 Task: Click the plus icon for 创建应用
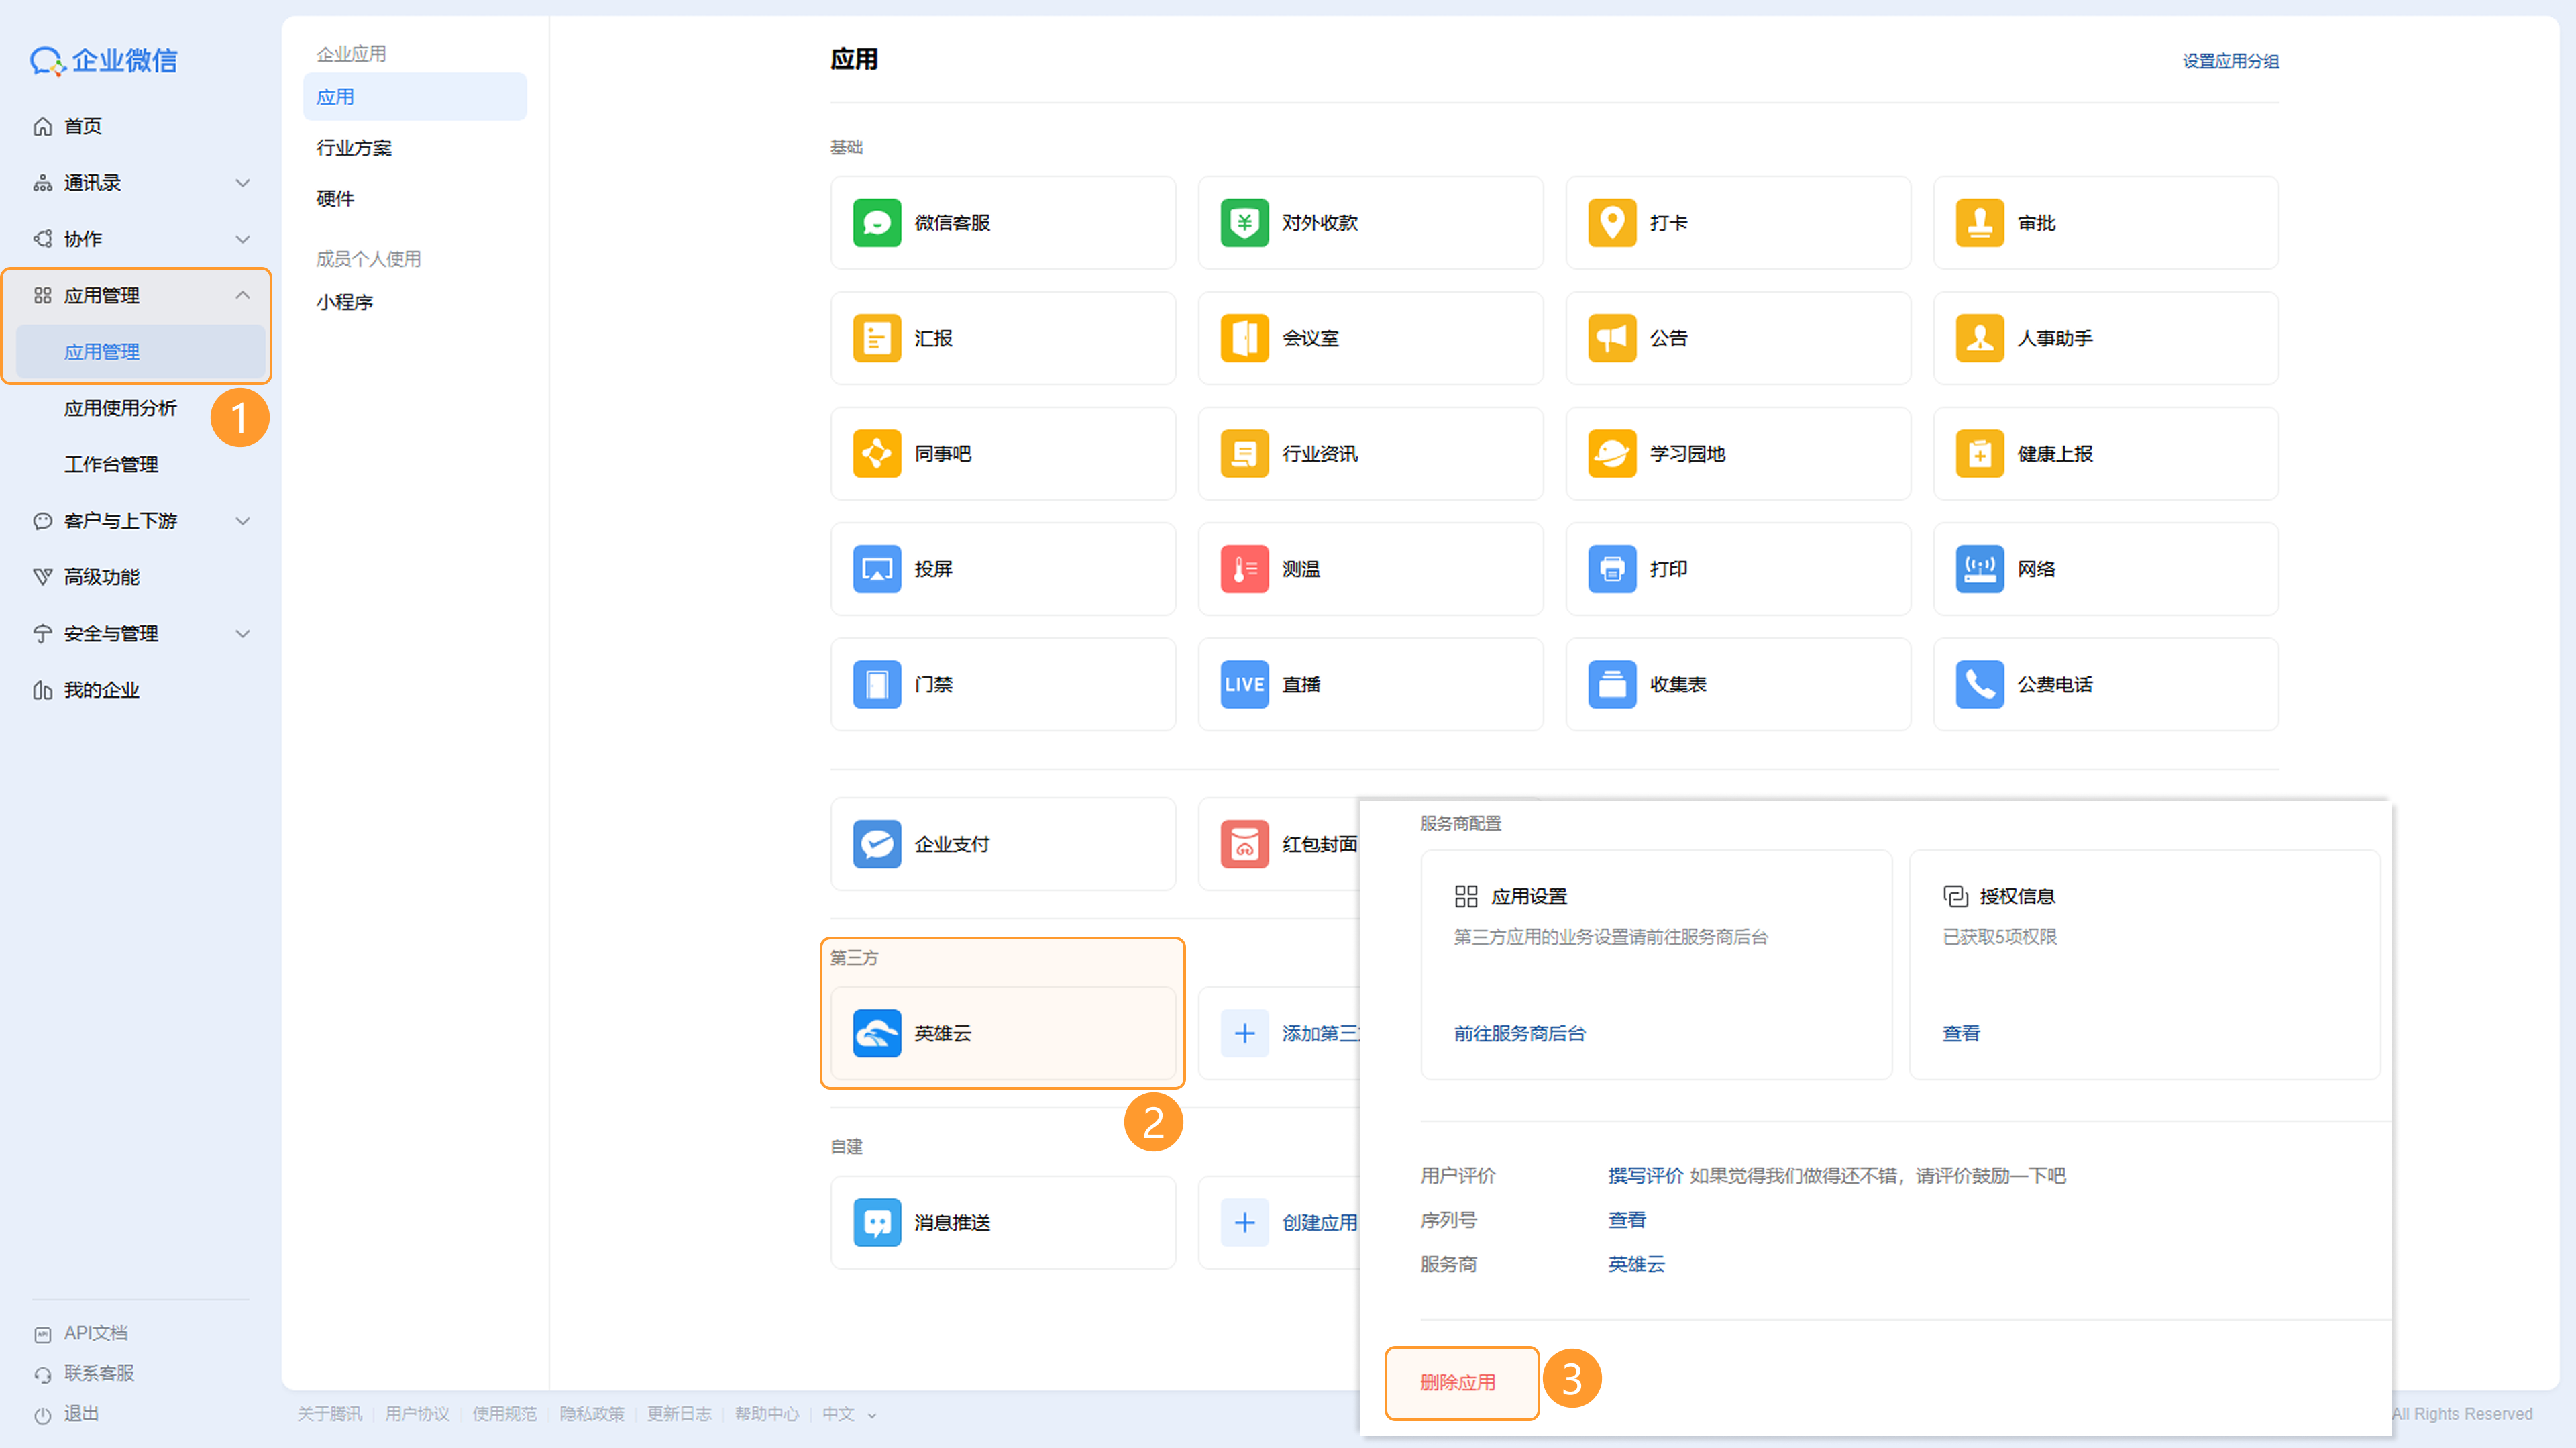tap(1244, 1222)
